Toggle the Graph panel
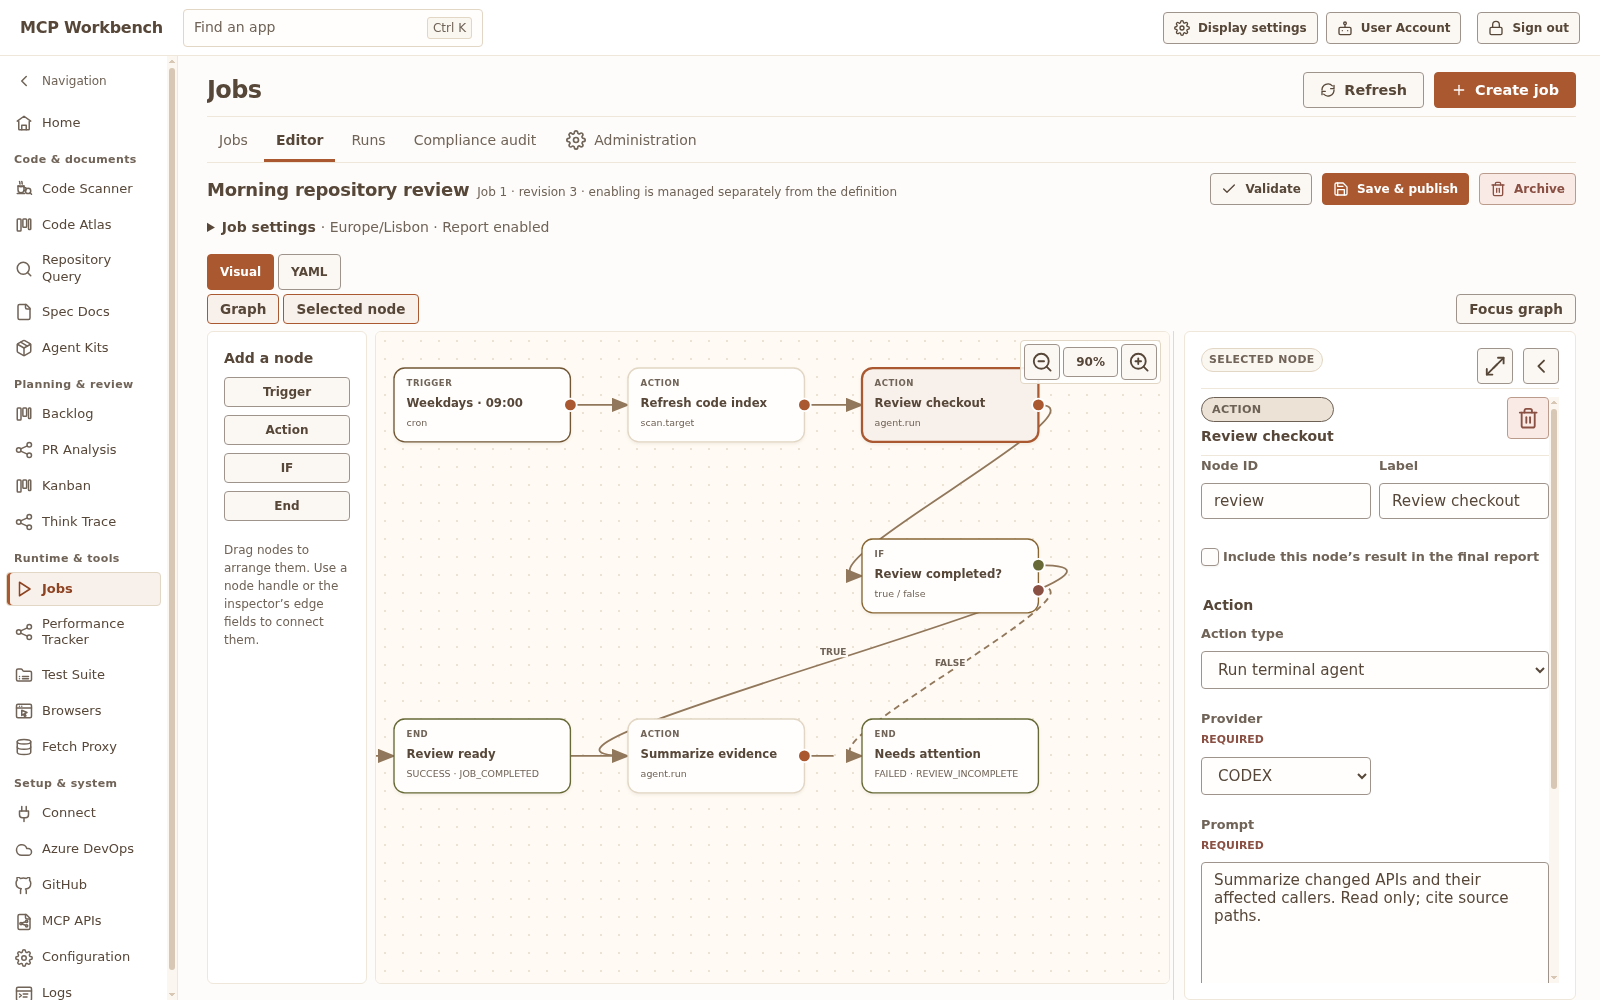The width and height of the screenshot is (1600, 1000). click(243, 309)
